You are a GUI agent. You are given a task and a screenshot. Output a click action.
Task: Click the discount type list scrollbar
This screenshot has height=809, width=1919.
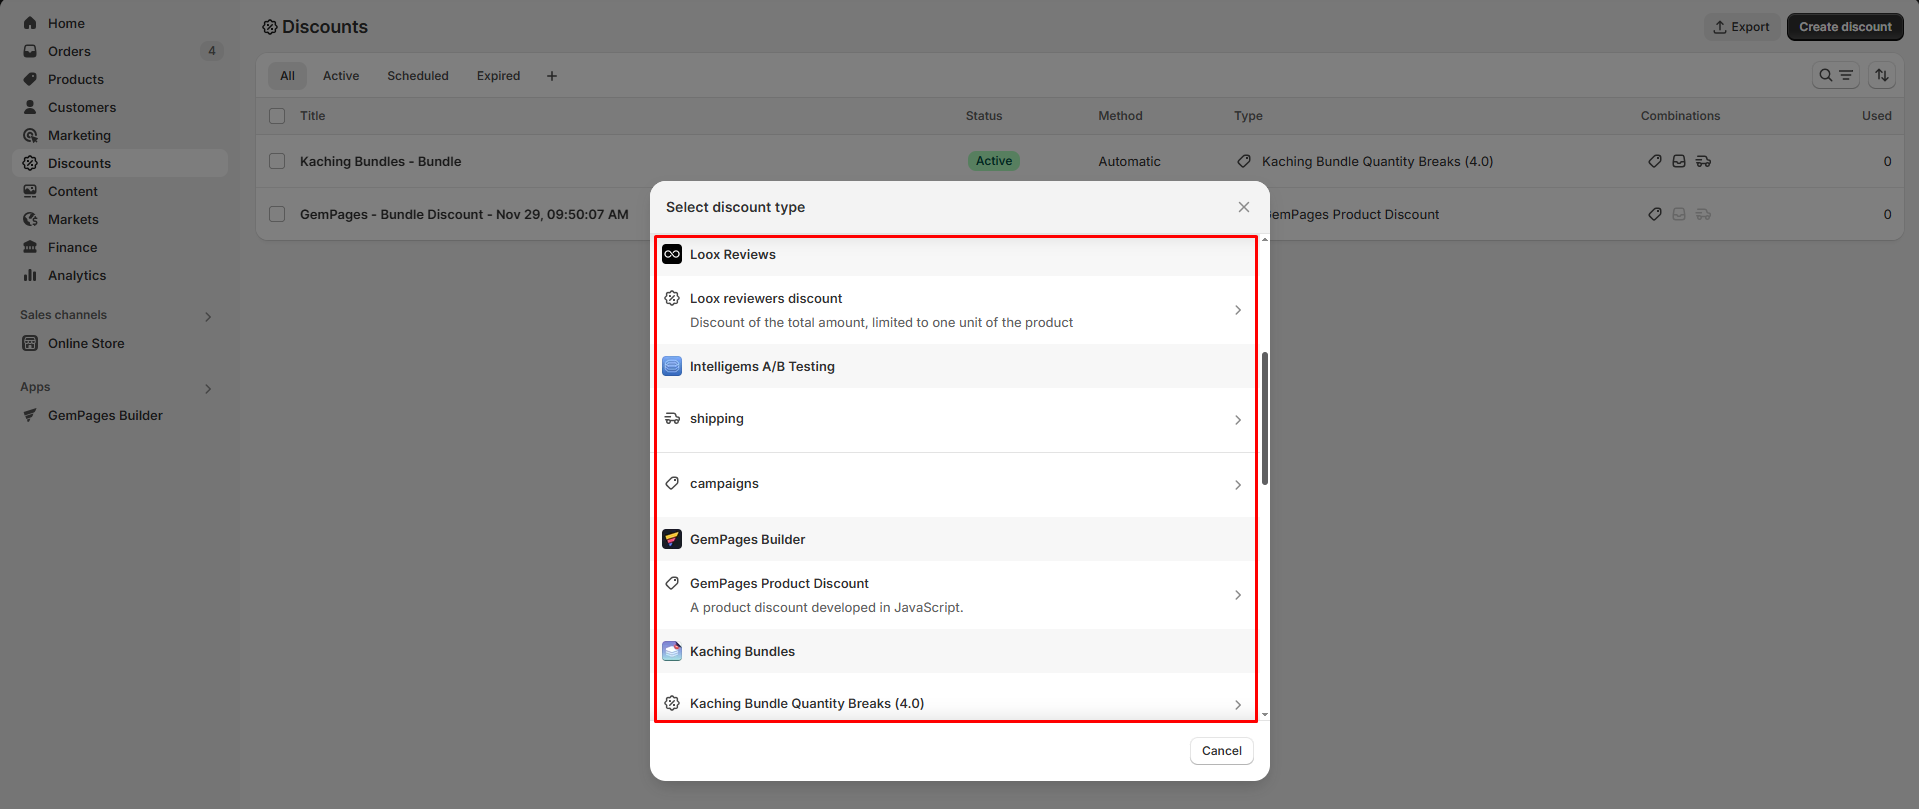click(x=1265, y=418)
